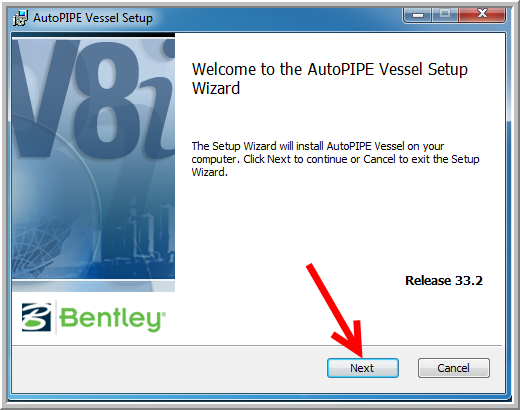Minimize the setup wizard window
Viewport: 520px width, 410px height.
tap(418, 15)
